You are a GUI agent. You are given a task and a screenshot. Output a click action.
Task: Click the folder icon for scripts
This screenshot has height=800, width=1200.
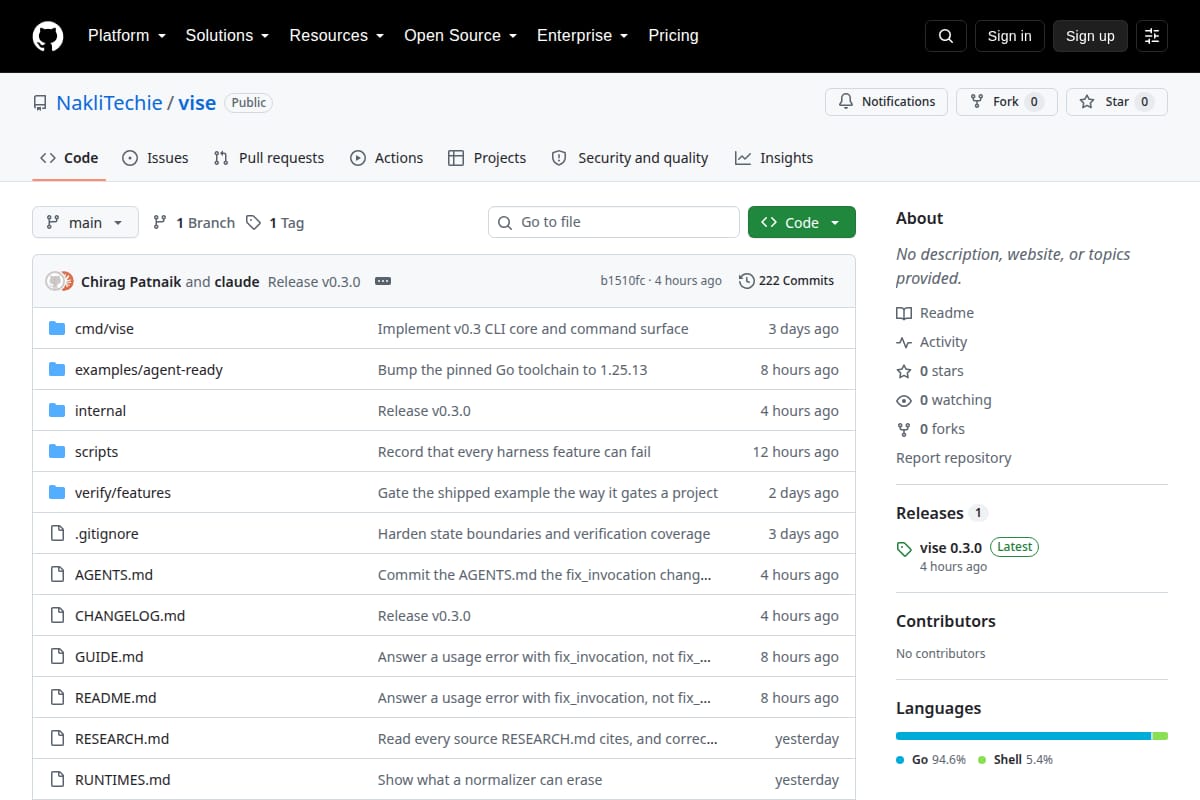click(57, 452)
